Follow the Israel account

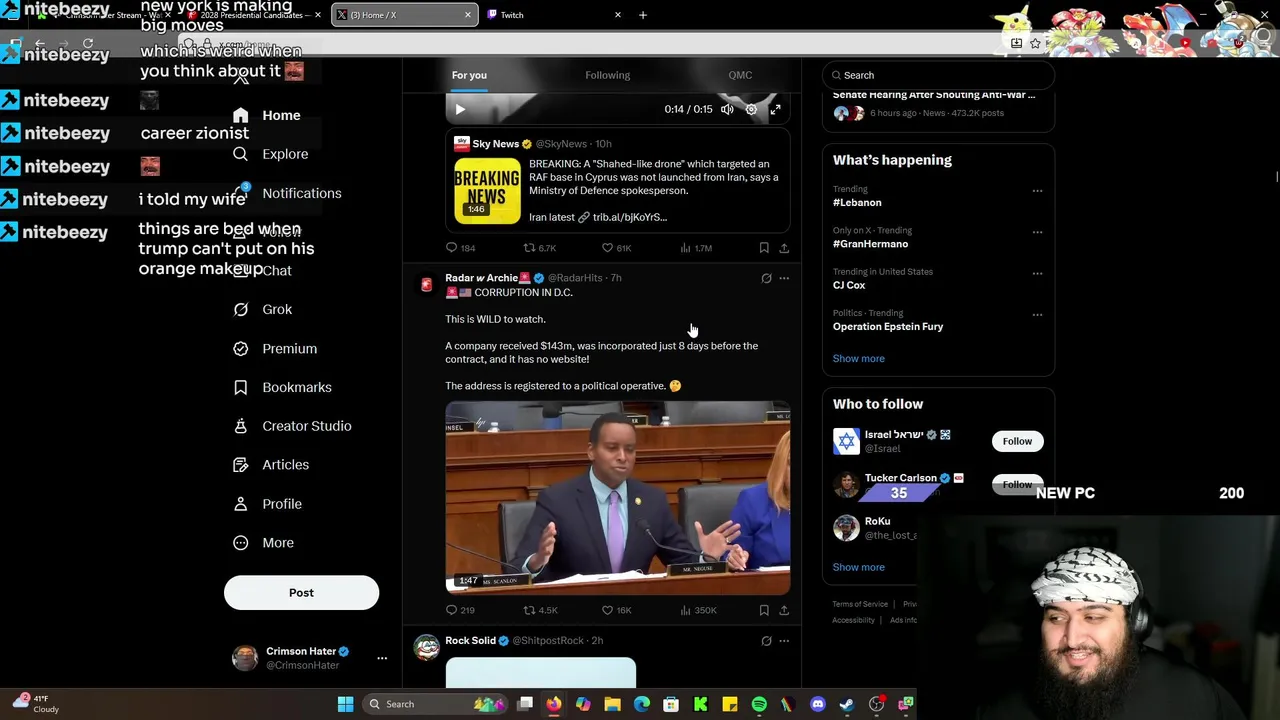pyautogui.click(x=1017, y=441)
